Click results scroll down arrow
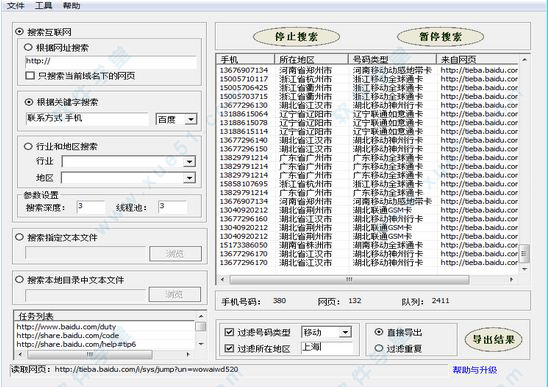 pos(525,269)
